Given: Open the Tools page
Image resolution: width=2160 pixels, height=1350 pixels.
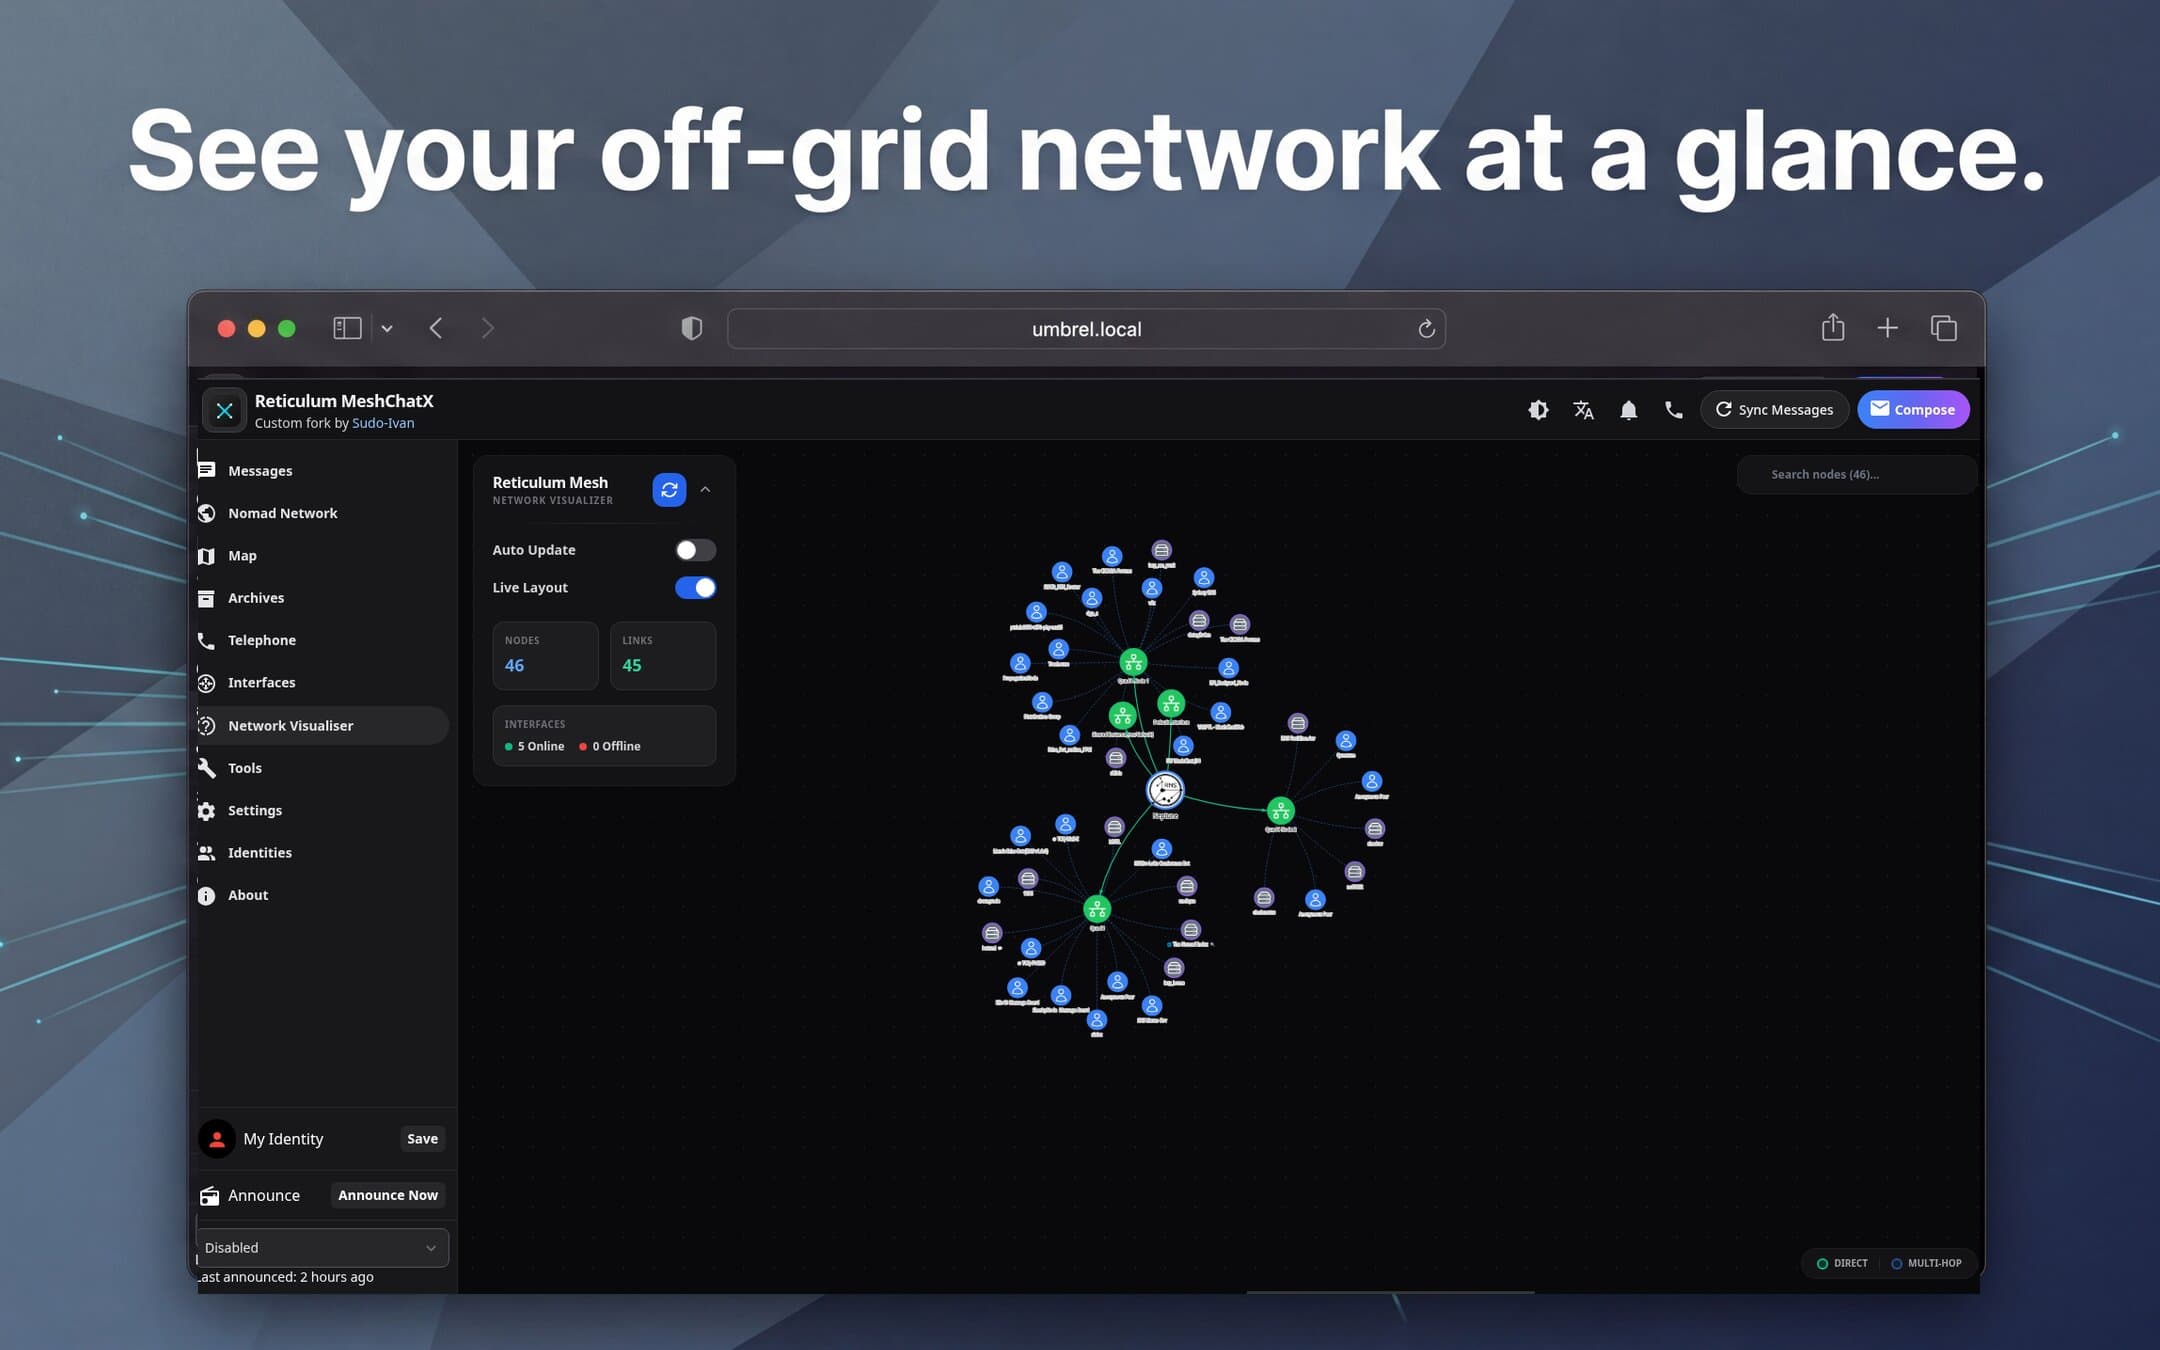Looking at the screenshot, I should (322, 768).
